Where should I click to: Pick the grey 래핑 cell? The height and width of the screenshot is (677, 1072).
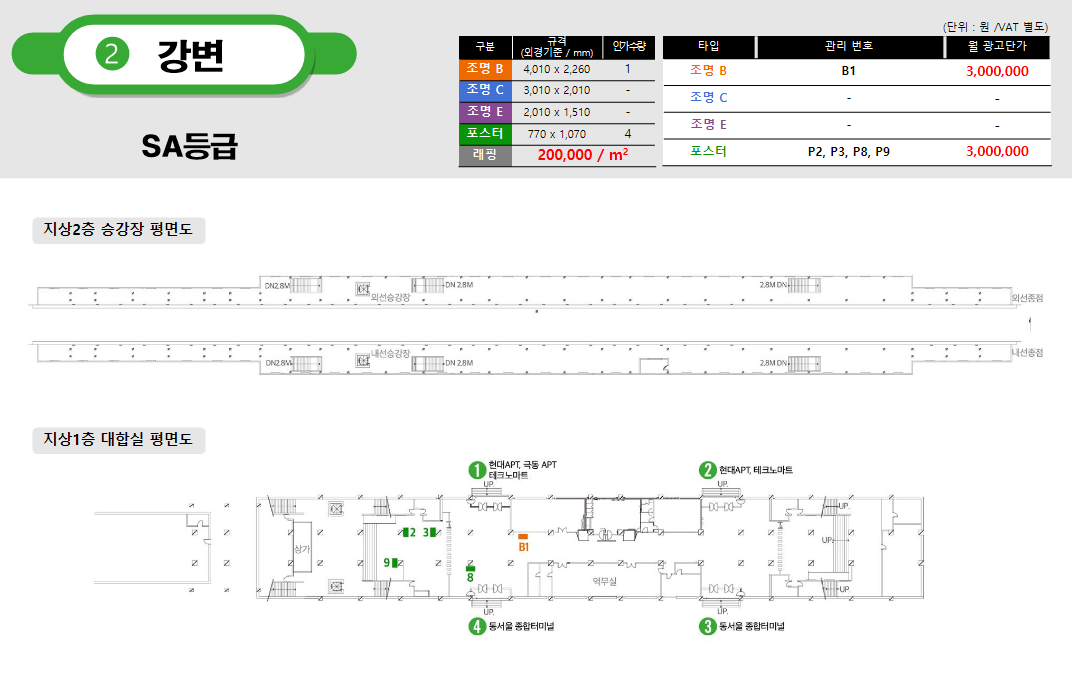tap(485, 155)
